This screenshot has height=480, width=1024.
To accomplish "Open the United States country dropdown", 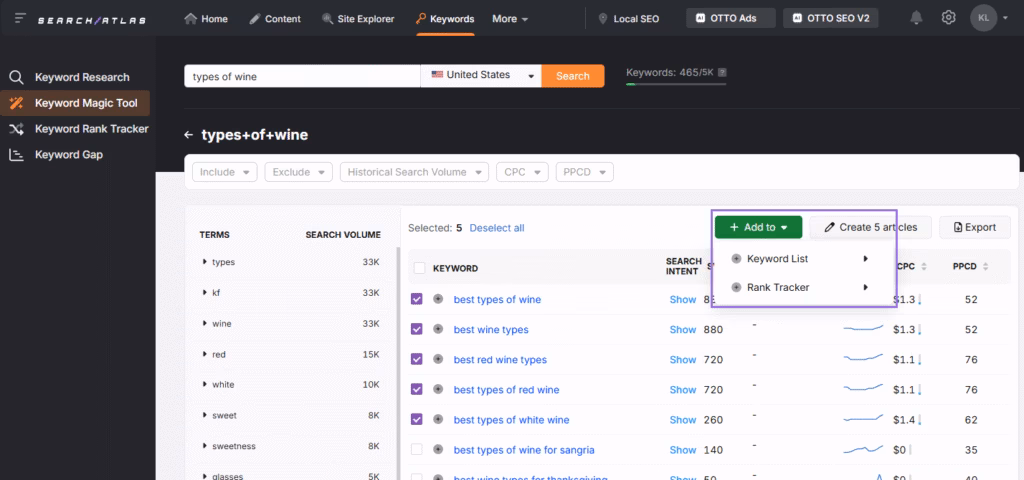I will pos(480,76).
